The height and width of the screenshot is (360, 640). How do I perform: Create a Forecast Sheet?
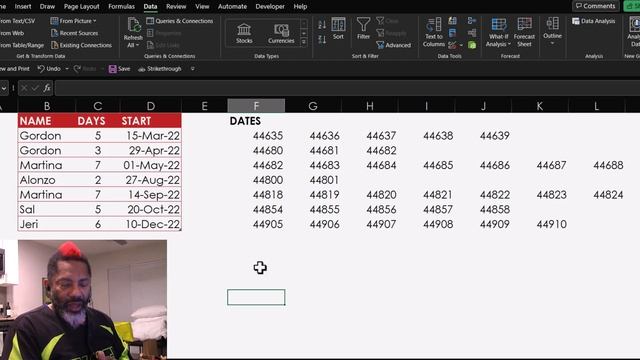[x=524, y=32]
